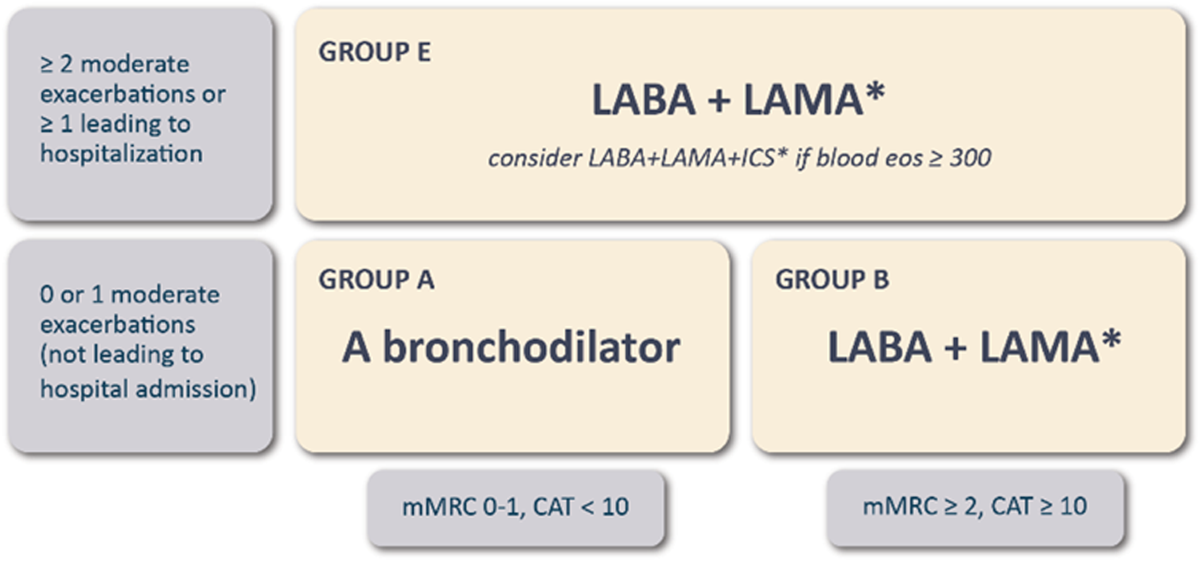Click the 'mMRC ≥ 2, CAT ≥ 10' box
The width and height of the screenshot is (1200, 562).
[x=974, y=507]
